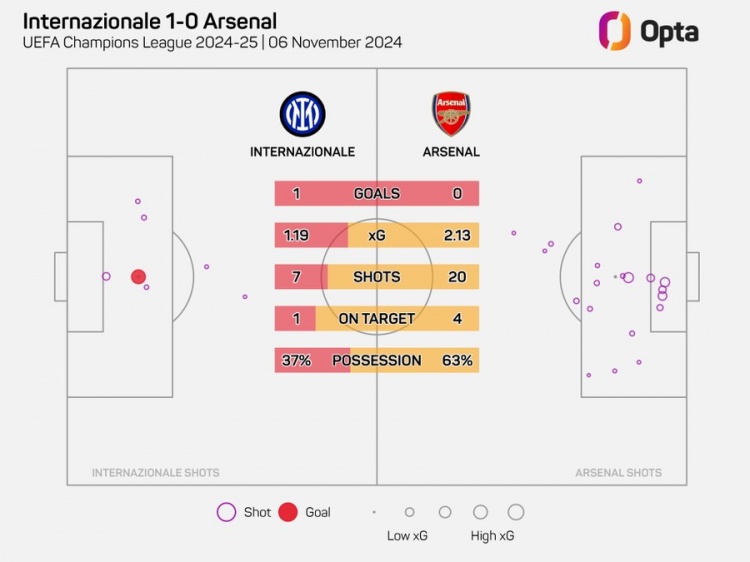Click the red Goal legend circle
750x562 pixels.
point(288,512)
